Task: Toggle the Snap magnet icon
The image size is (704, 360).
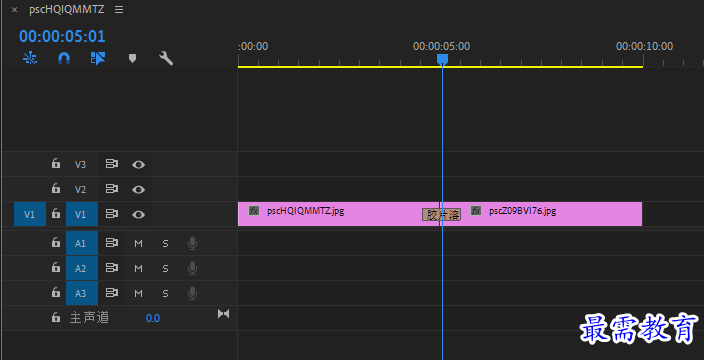Action: pyautogui.click(x=64, y=58)
